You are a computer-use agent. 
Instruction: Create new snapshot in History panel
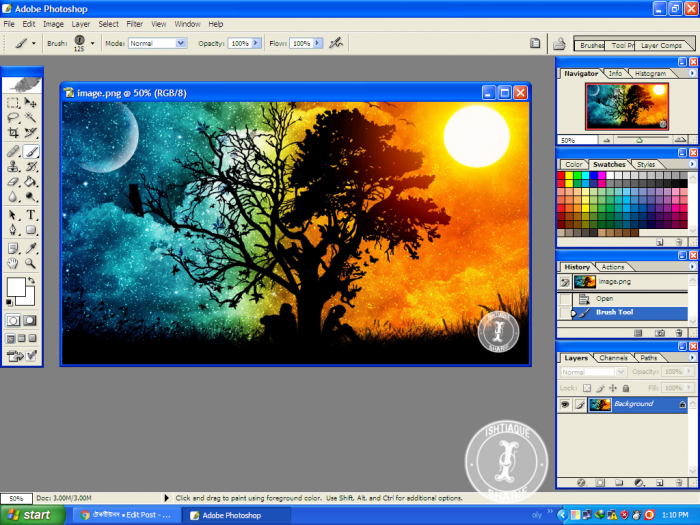tap(660, 333)
